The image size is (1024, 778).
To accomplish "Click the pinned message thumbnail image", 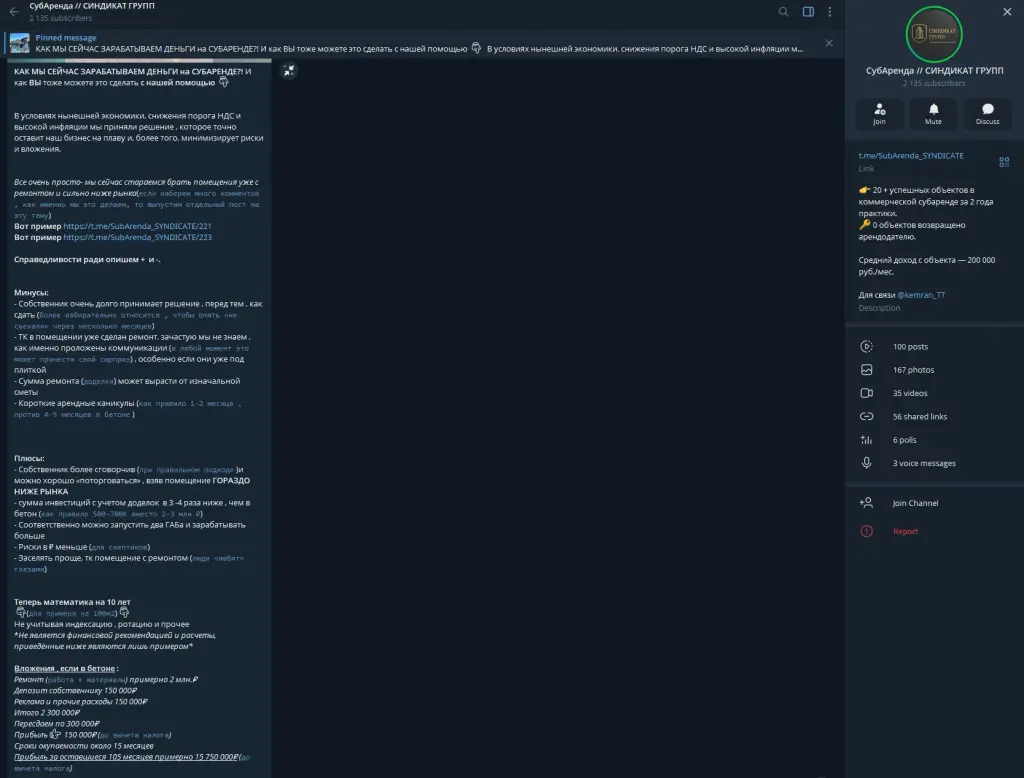I will tap(20, 43).
